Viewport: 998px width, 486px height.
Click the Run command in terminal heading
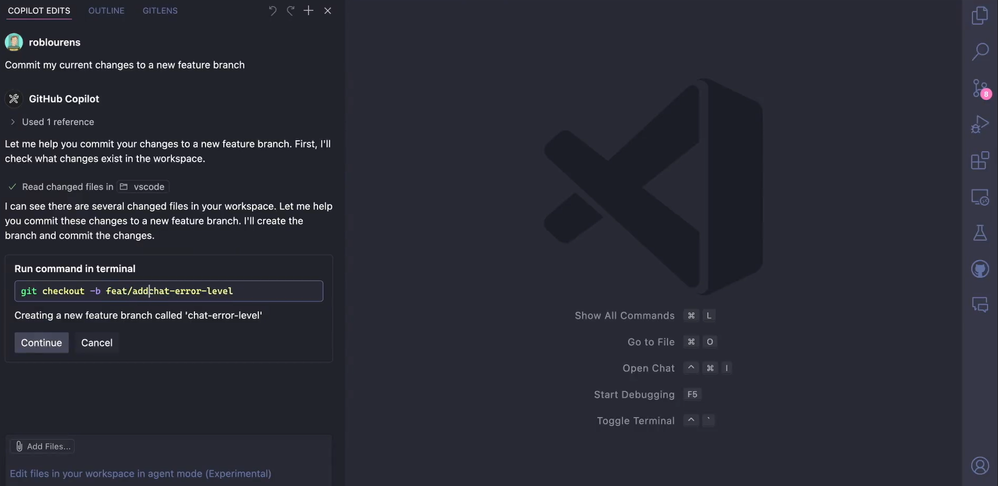coord(75,268)
